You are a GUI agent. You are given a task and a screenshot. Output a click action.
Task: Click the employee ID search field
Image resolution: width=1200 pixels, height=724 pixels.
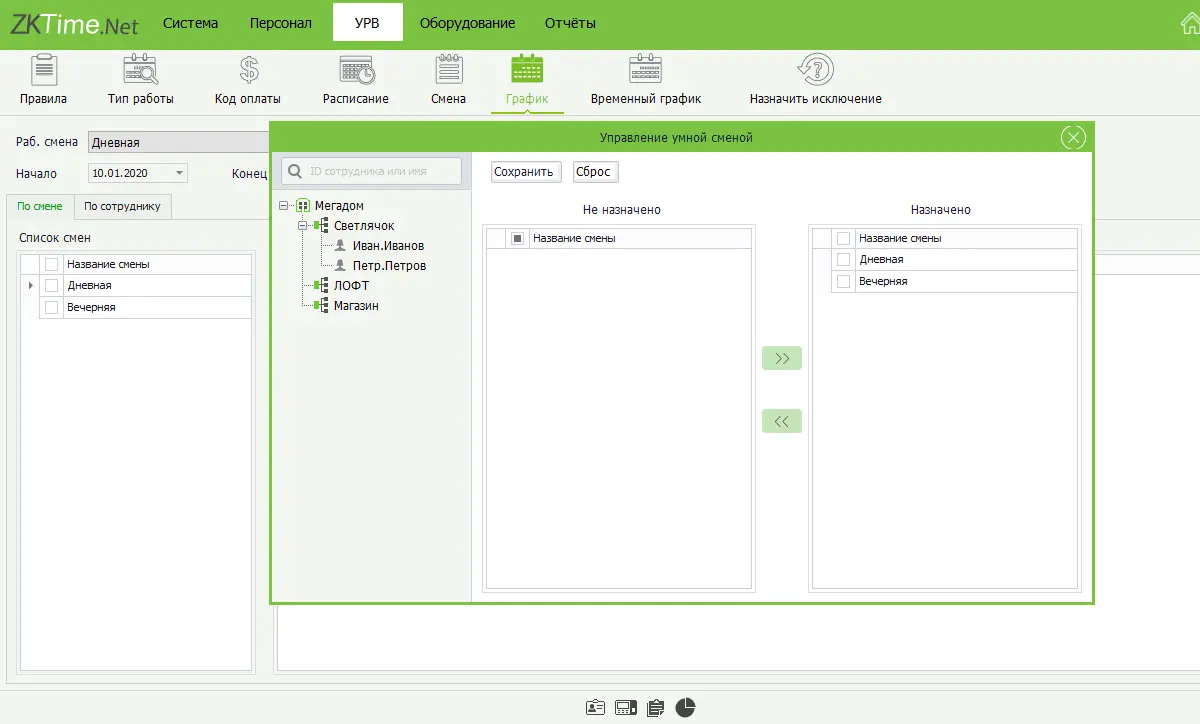point(382,171)
